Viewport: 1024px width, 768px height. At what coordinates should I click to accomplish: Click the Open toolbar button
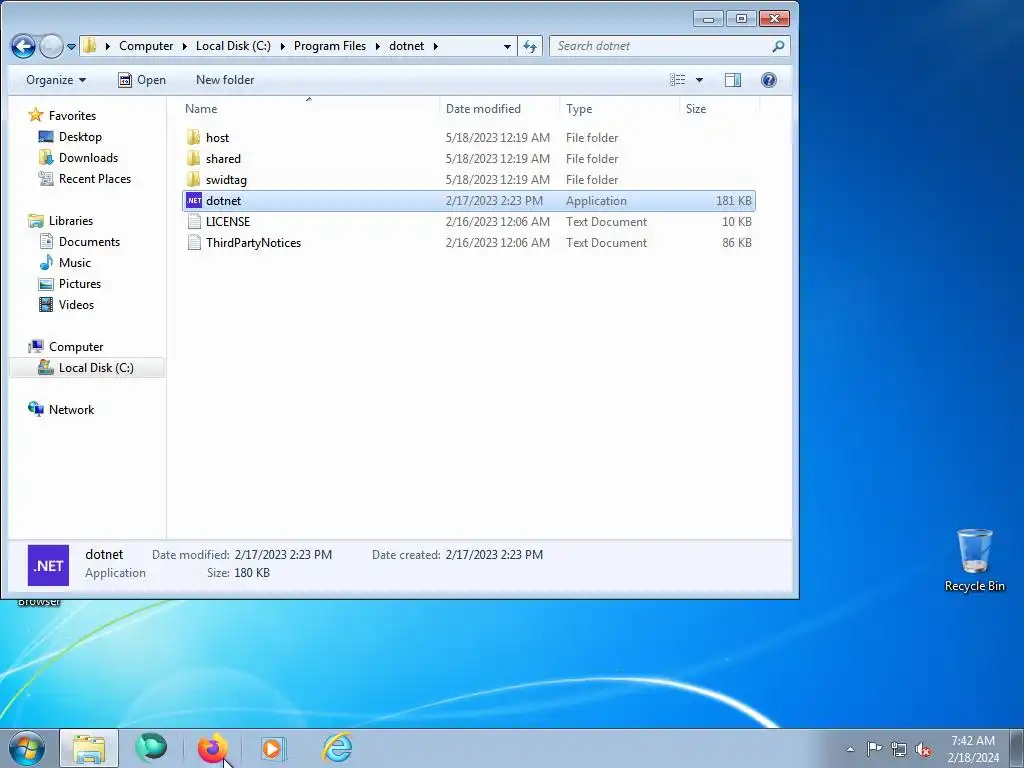pyautogui.click(x=142, y=80)
